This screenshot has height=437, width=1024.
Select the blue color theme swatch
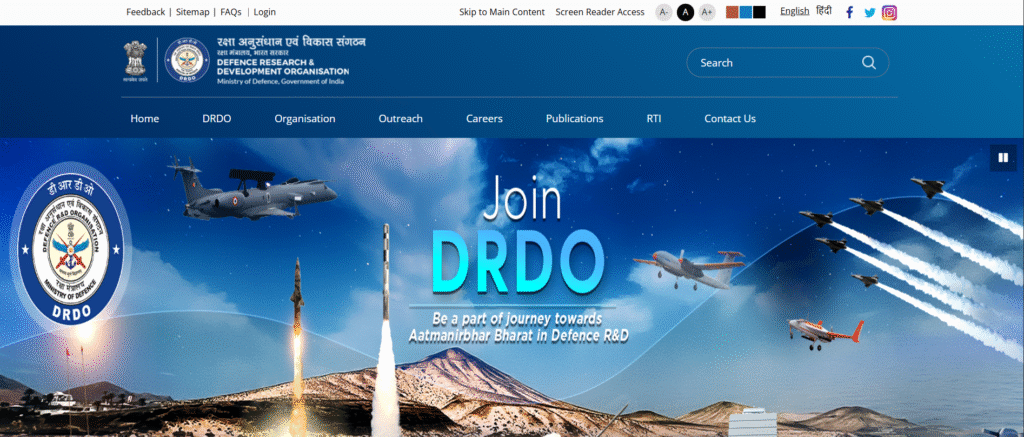point(746,12)
